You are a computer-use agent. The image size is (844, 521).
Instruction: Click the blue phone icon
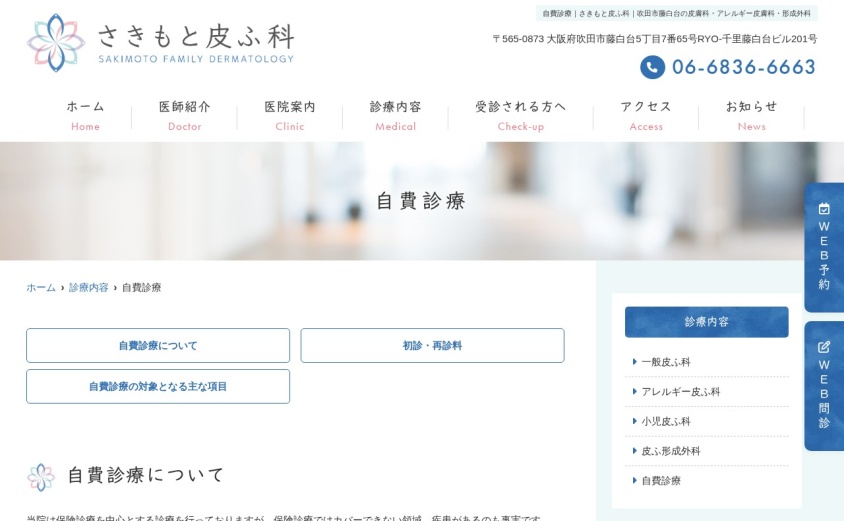click(652, 67)
